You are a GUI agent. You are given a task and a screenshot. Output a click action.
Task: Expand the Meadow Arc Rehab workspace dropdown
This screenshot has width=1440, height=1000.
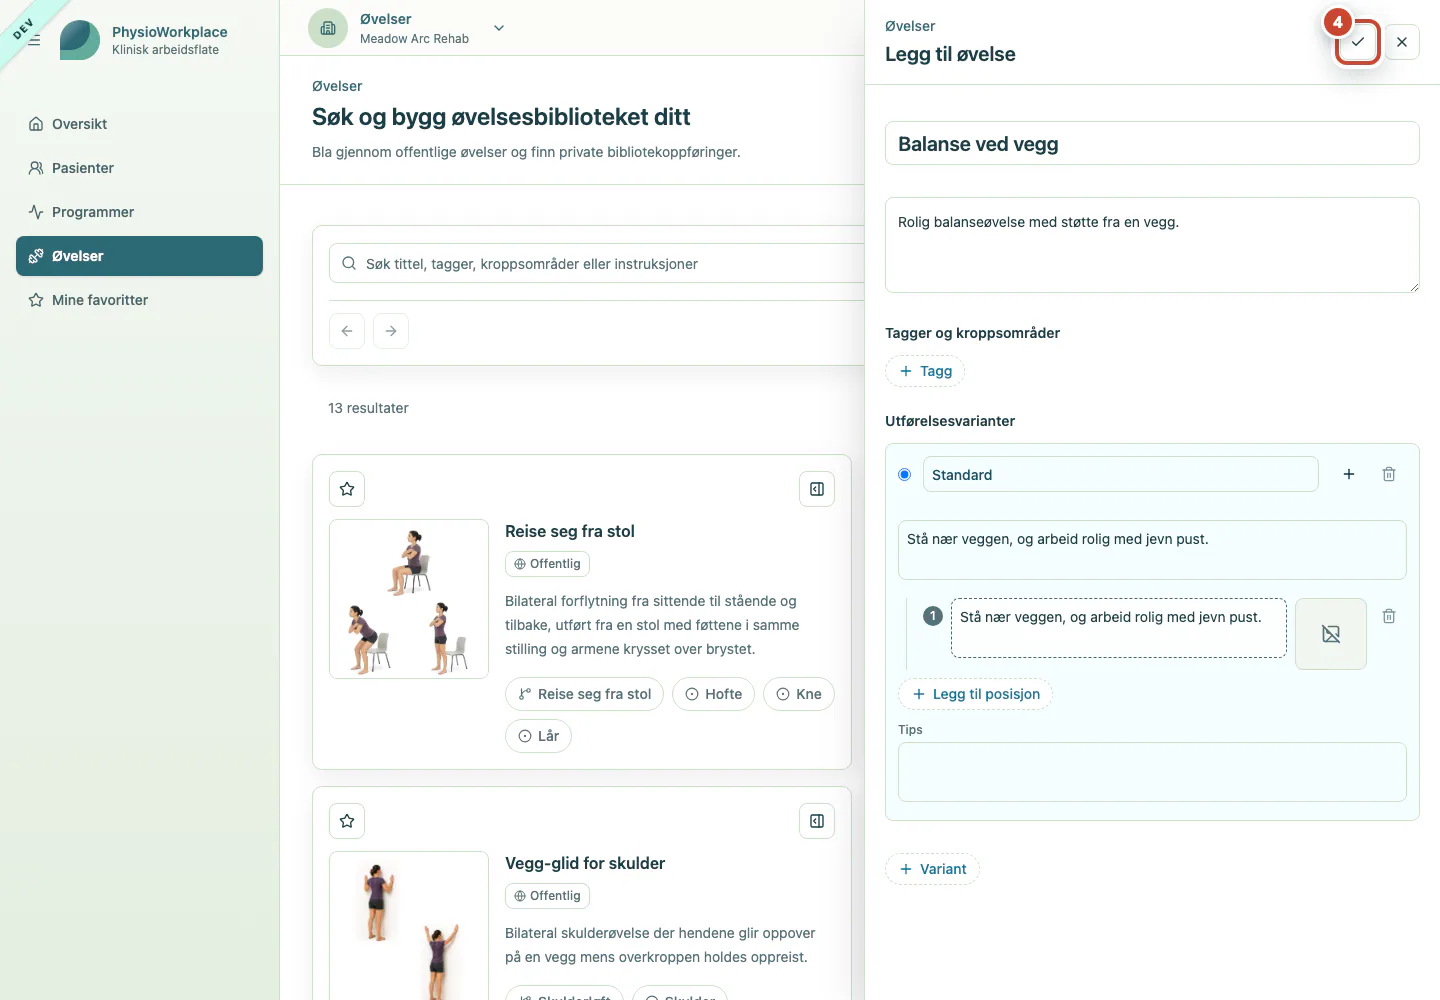[499, 28]
